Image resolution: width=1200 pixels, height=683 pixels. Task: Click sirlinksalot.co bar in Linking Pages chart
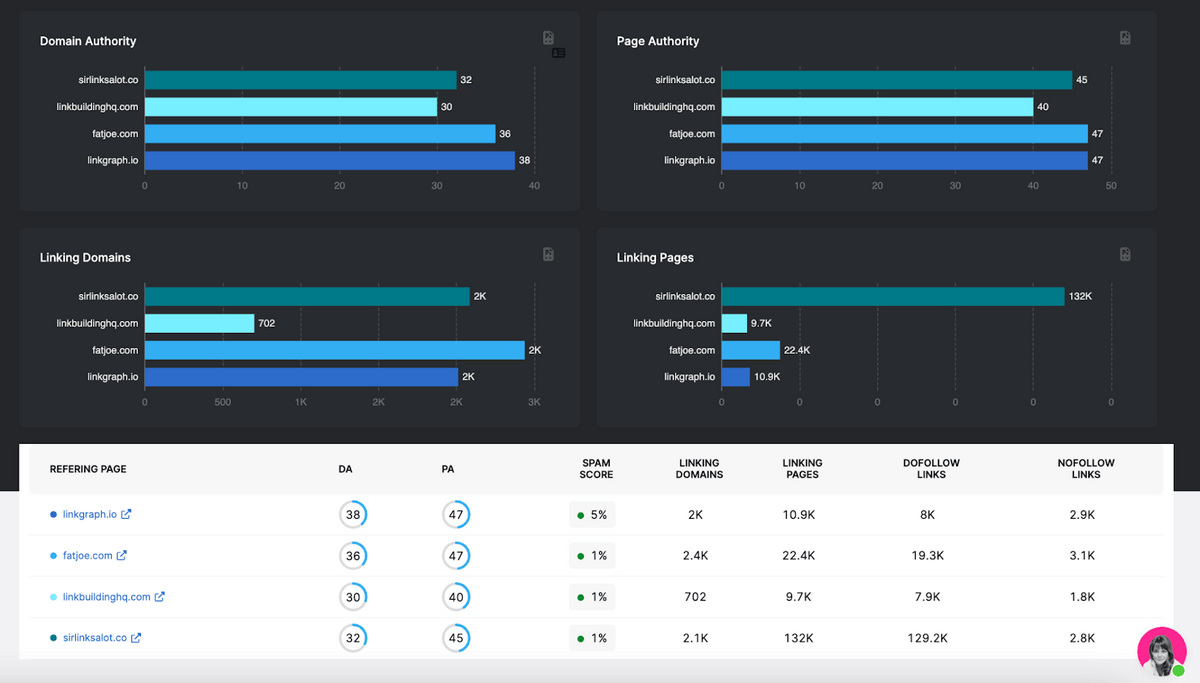892,296
